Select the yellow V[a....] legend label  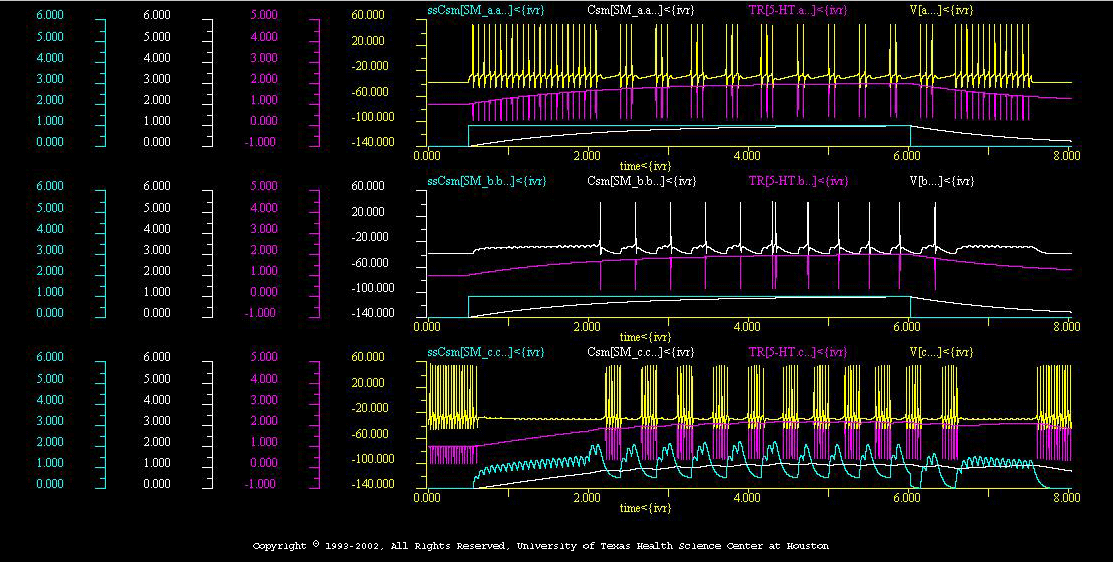point(943,10)
